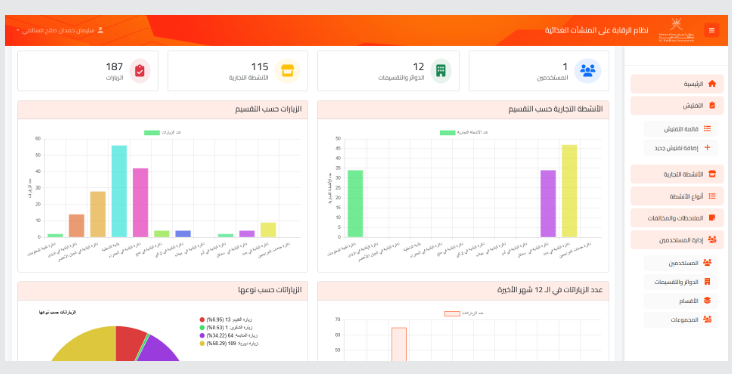Toggle the legend of the 12-month visits chart
Screen dimensions: 732x374
click(x=463, y=314)
